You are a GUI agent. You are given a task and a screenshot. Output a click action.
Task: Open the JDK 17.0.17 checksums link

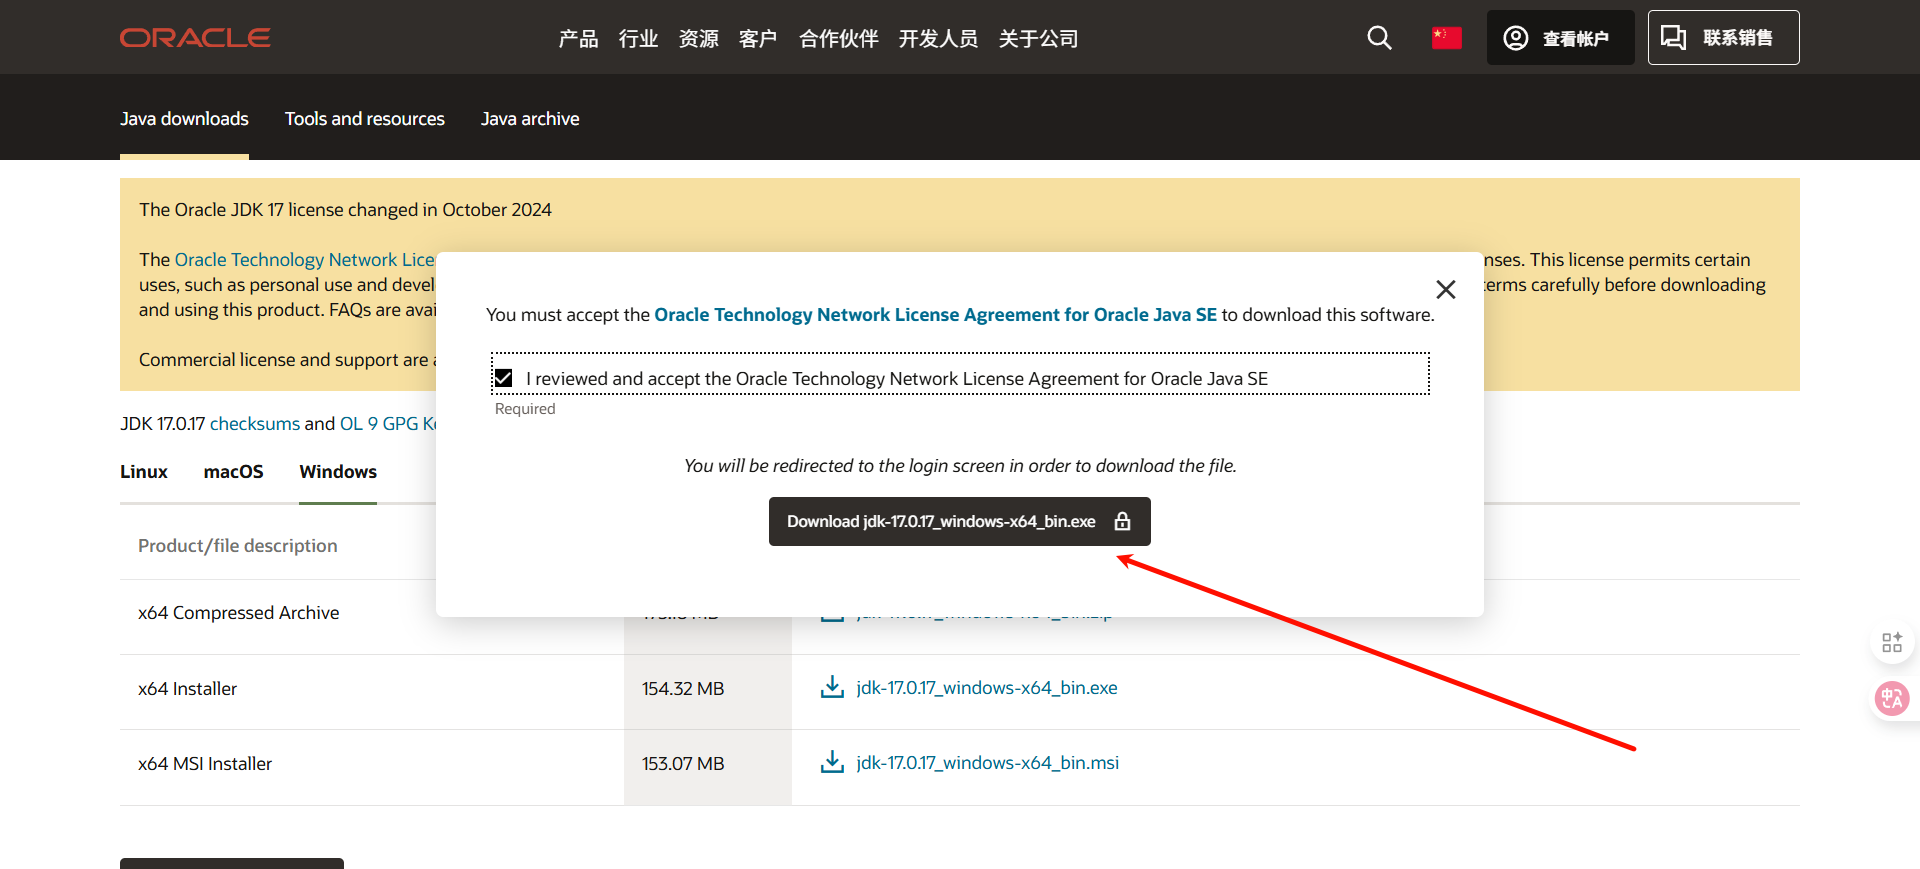tap(255, 424)
